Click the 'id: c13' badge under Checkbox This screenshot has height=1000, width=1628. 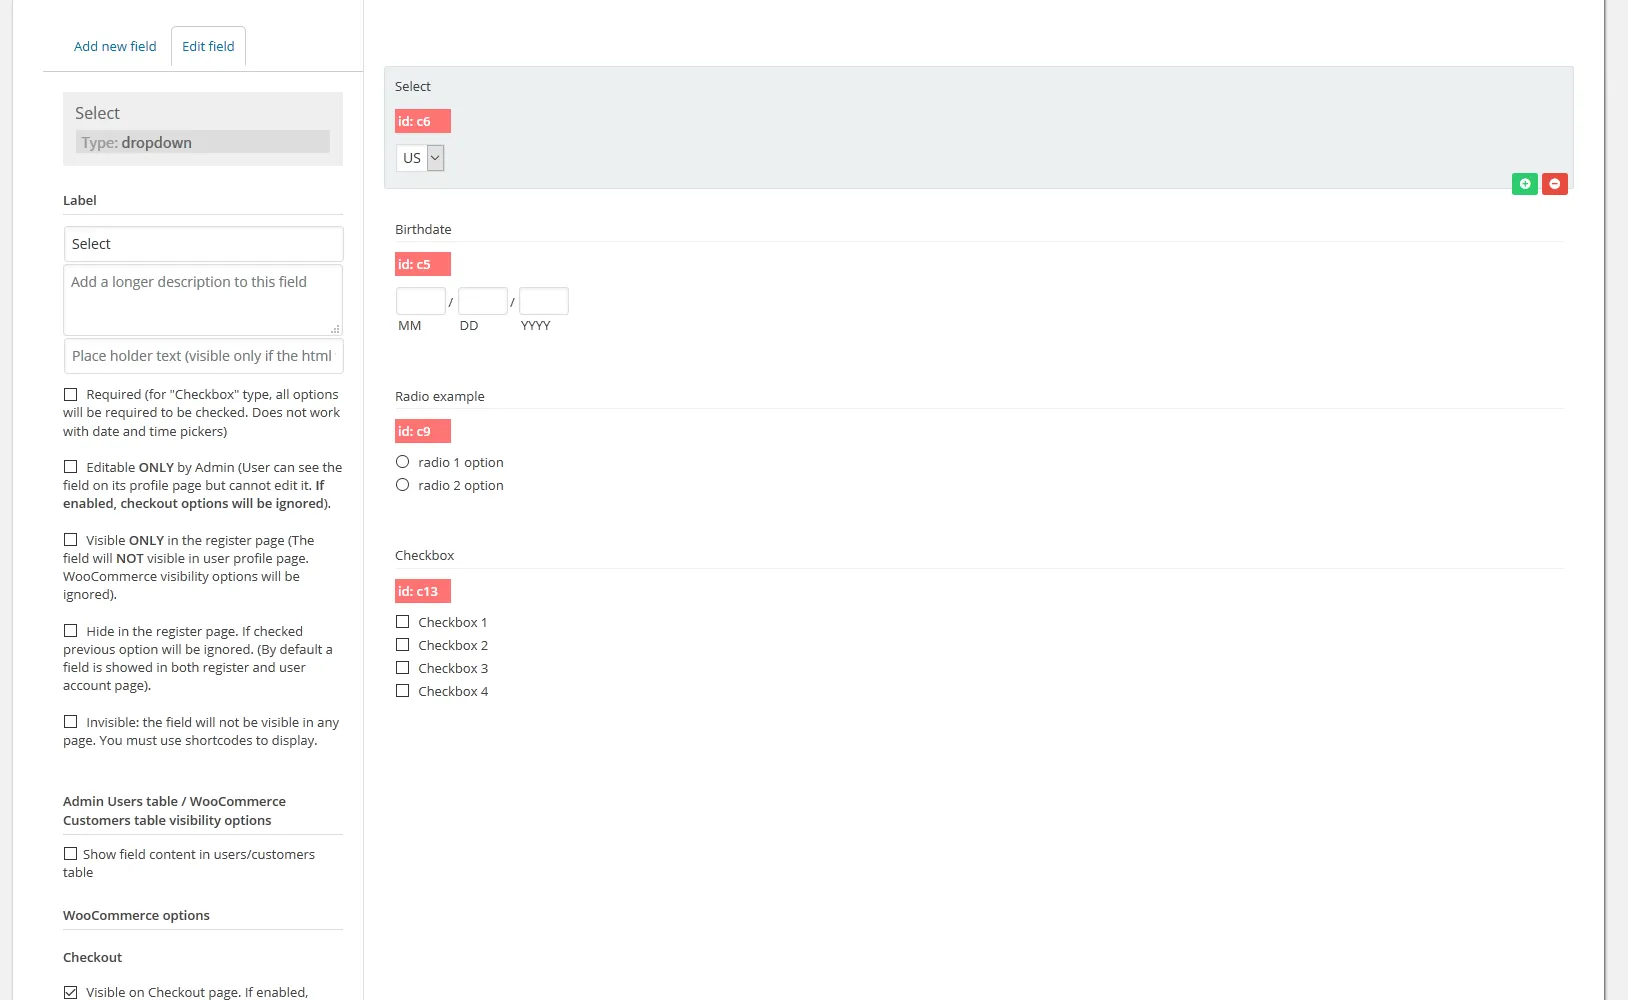pyautogui.click(x=422, y=591)
